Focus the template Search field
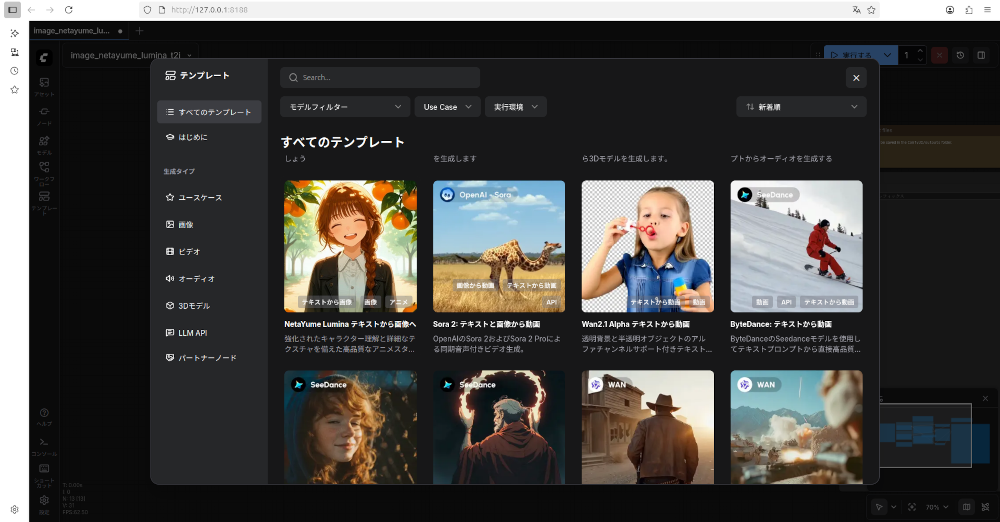1000x522 pixels. tap(380, 77)
